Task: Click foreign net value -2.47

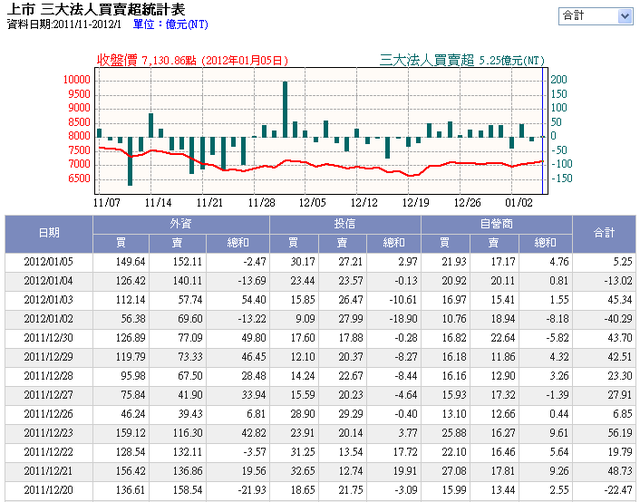Action: (x=254, y=262)
